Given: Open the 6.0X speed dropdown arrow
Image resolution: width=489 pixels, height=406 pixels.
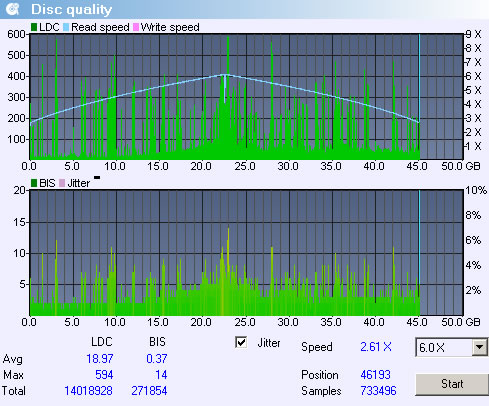Looking at the screenshot, I should (480, 347).
